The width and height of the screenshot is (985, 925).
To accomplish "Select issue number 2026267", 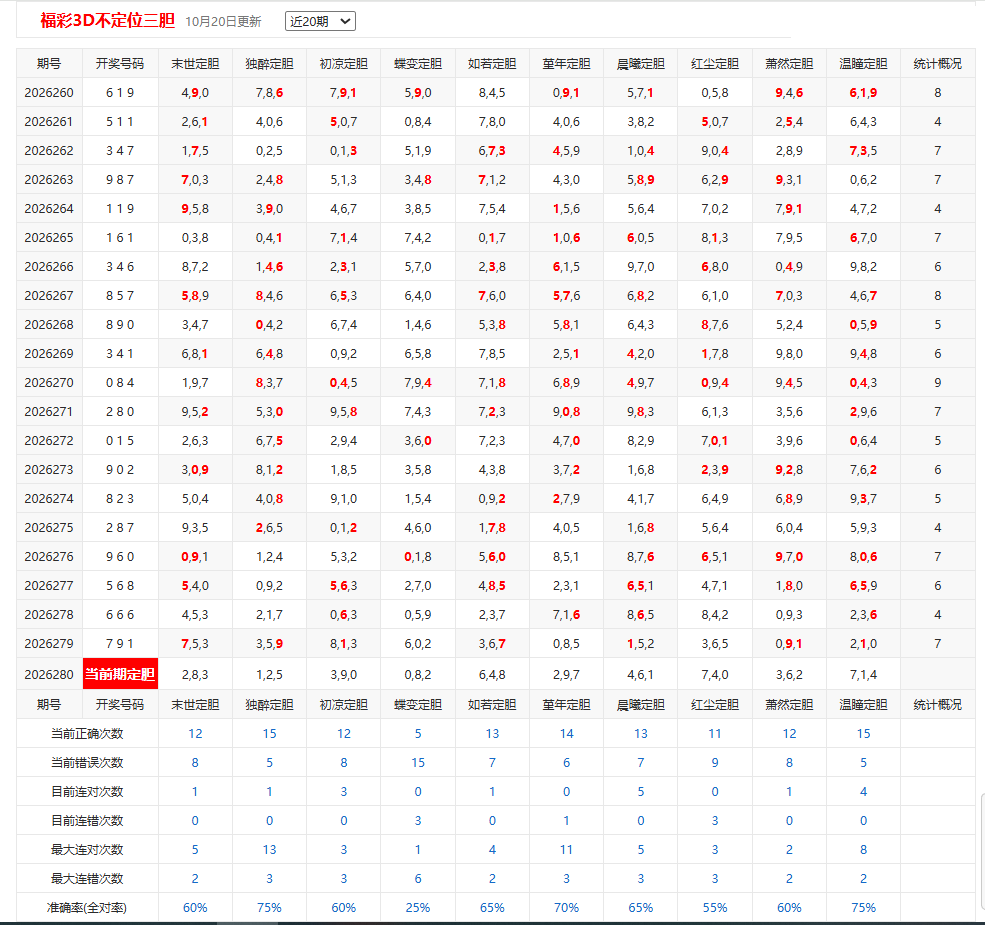I will pyautogui.click(x=49, y=296).
